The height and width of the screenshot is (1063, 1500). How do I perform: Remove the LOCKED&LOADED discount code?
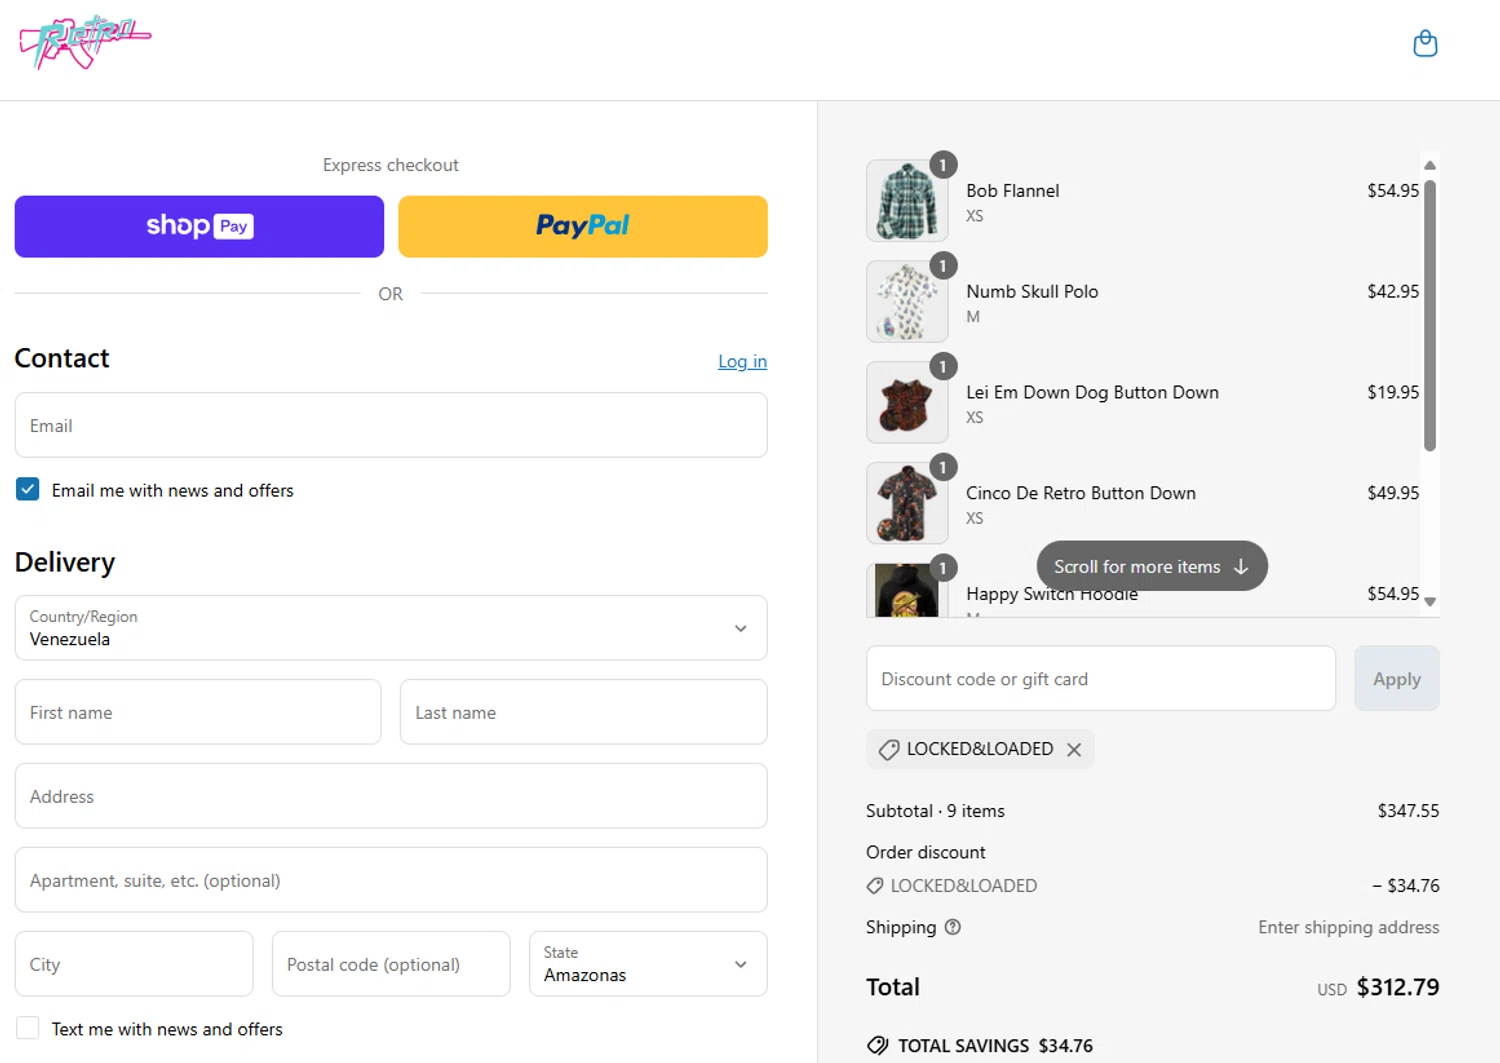pyautogui.click(x=1074, y=750)
